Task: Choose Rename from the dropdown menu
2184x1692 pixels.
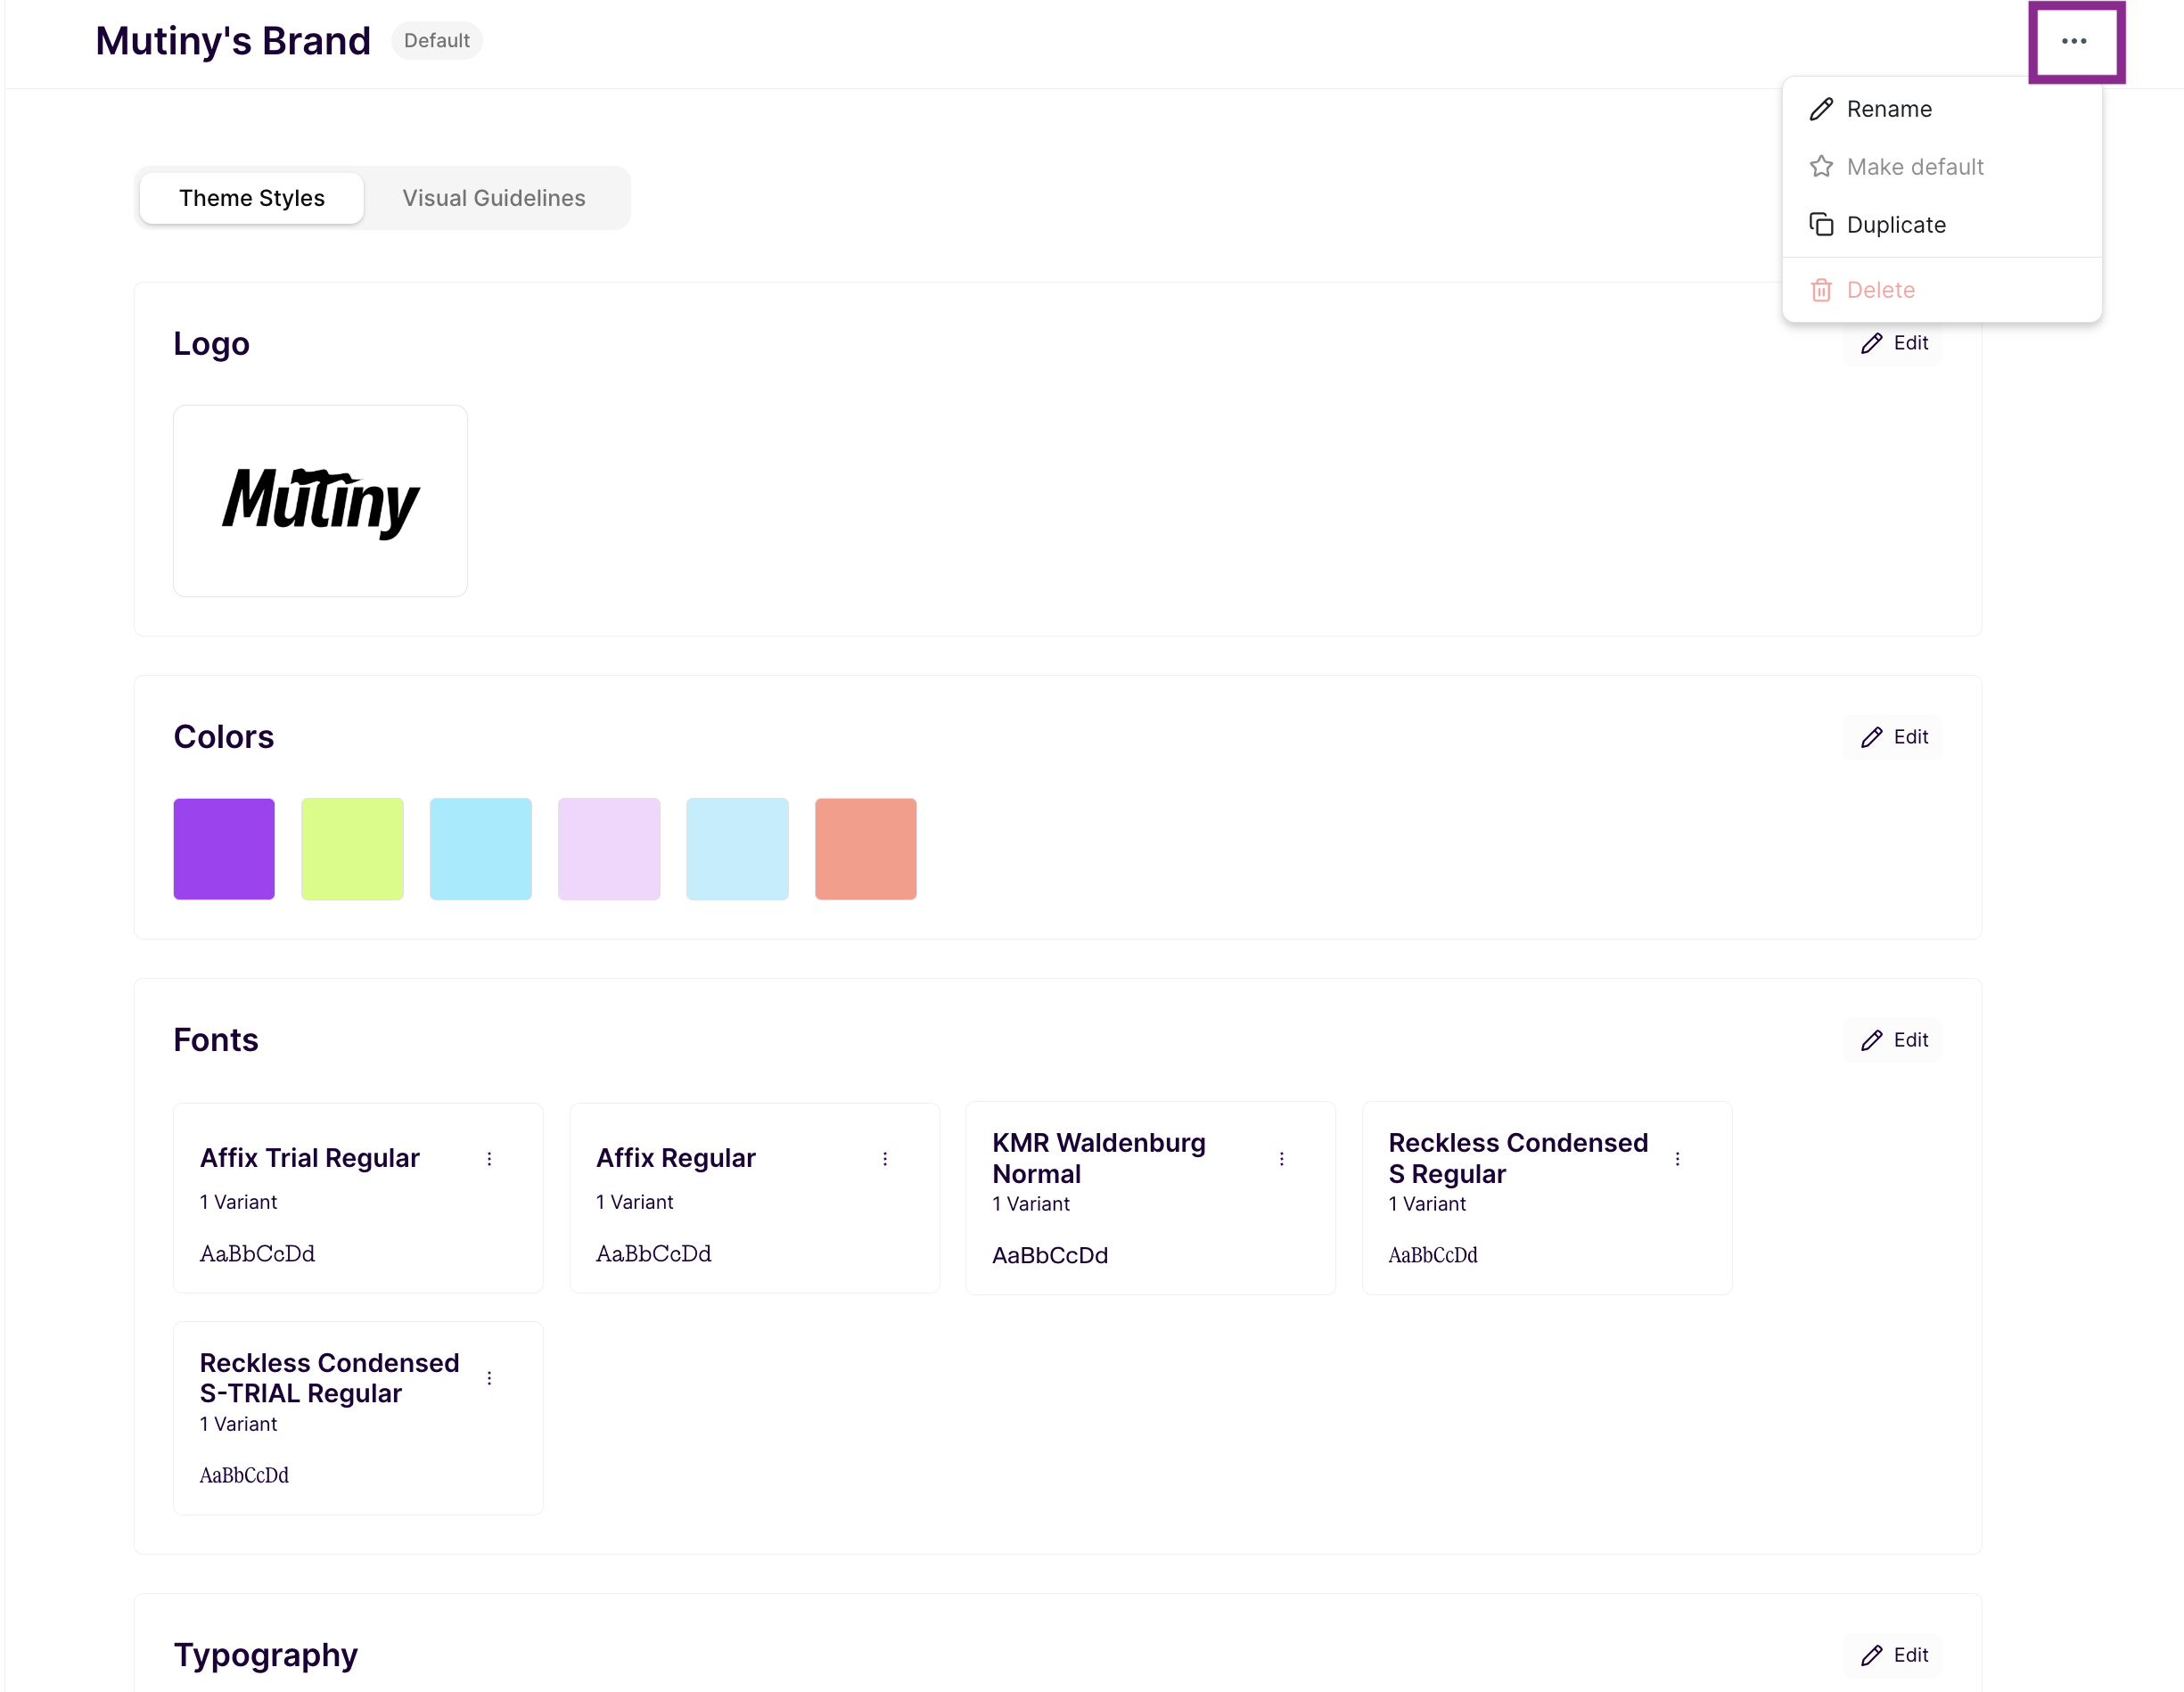Action: click(1941, 109)
